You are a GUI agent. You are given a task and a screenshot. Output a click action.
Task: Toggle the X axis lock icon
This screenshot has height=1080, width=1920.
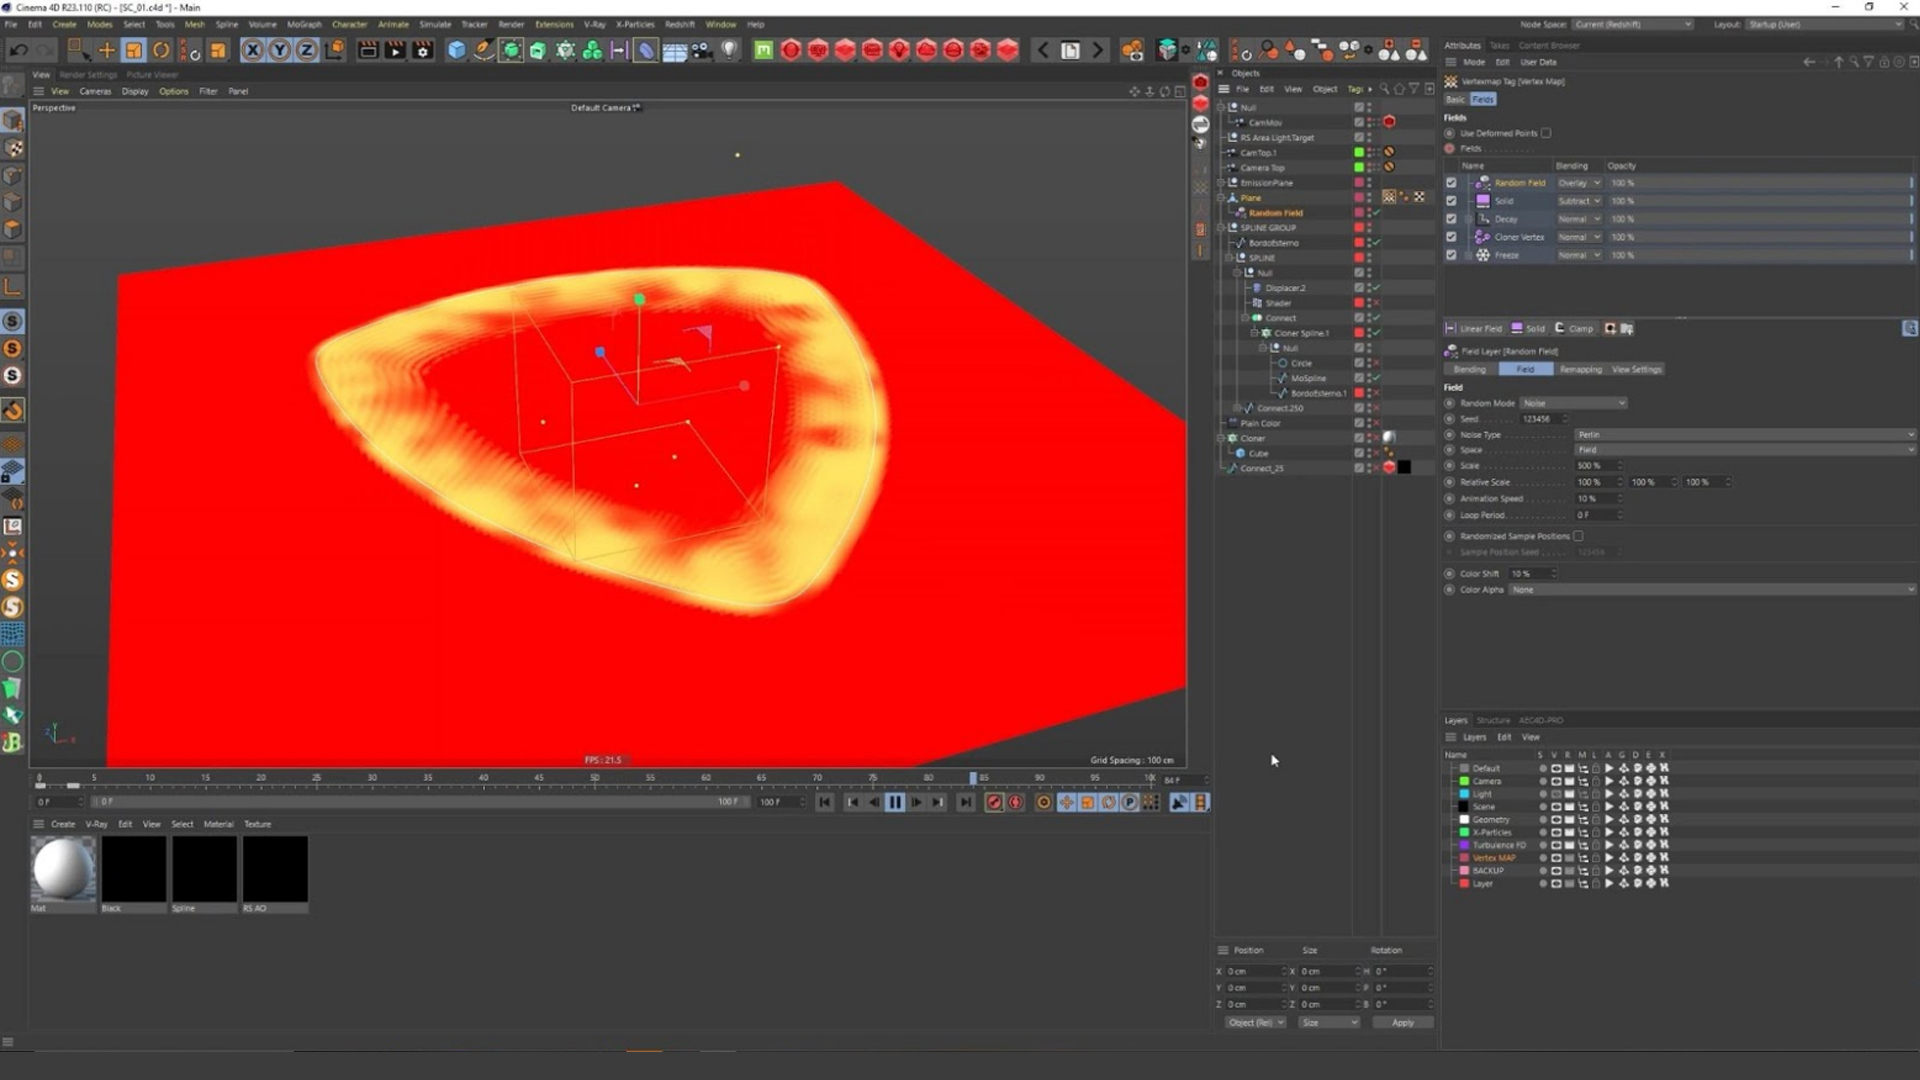click(252, 50)
